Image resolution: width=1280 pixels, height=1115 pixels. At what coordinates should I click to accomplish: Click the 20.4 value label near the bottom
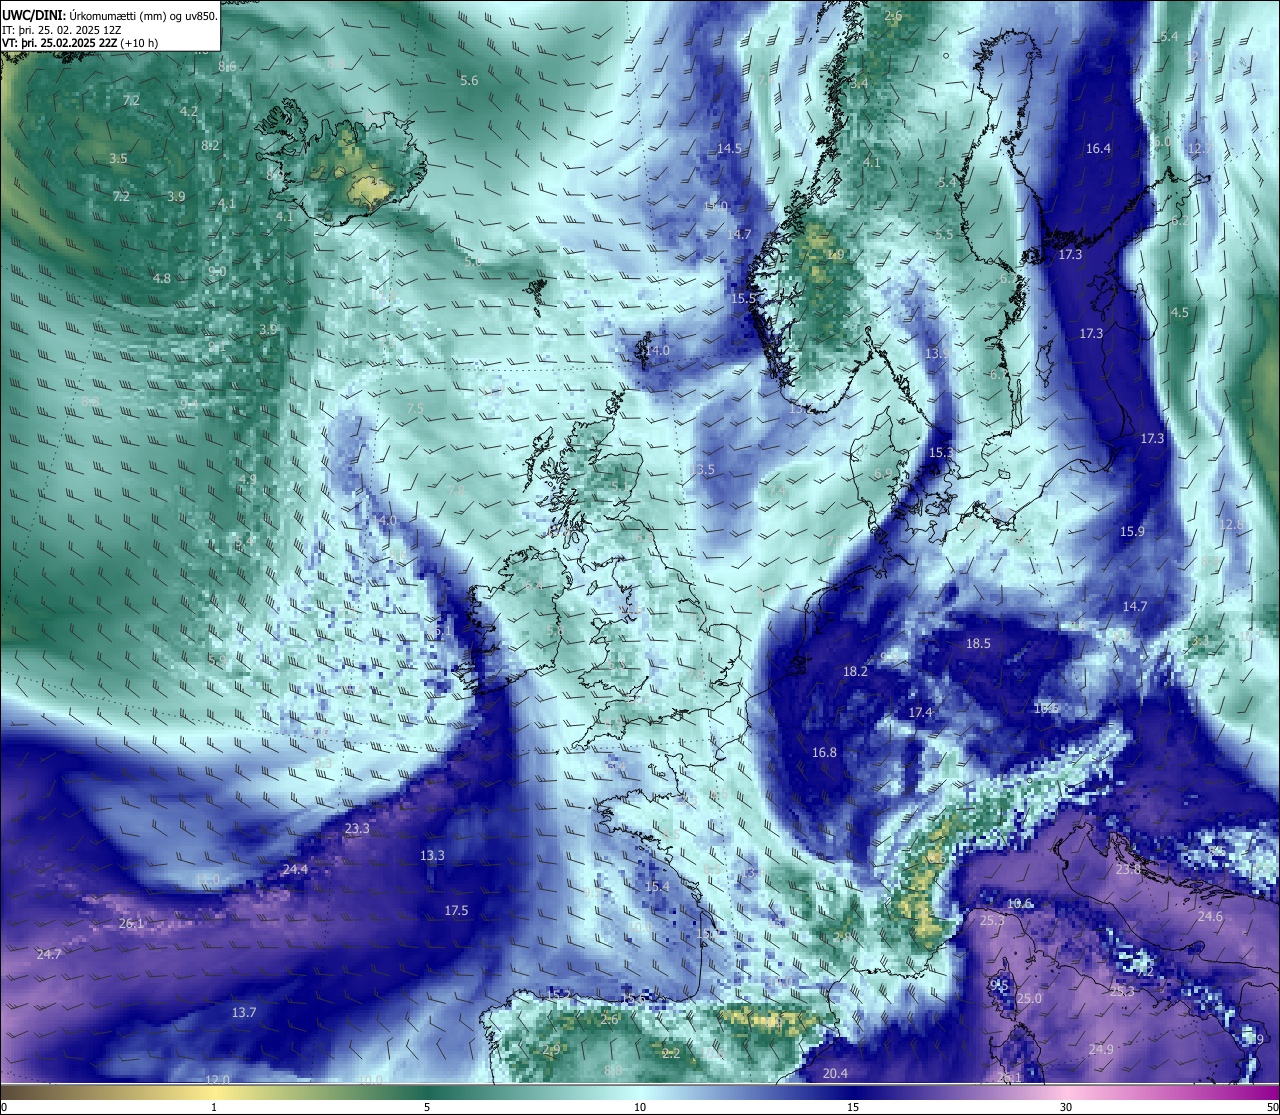click(835, 1073)
